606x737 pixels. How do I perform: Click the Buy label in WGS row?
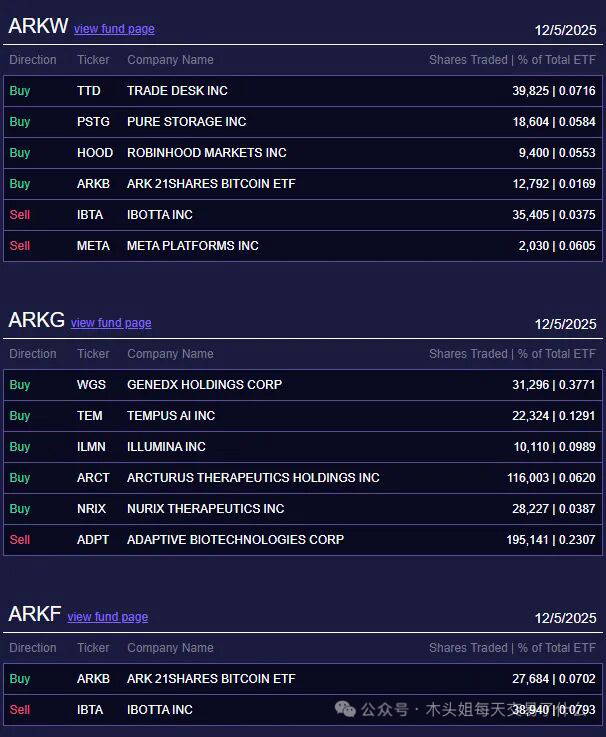pos(20,385)
